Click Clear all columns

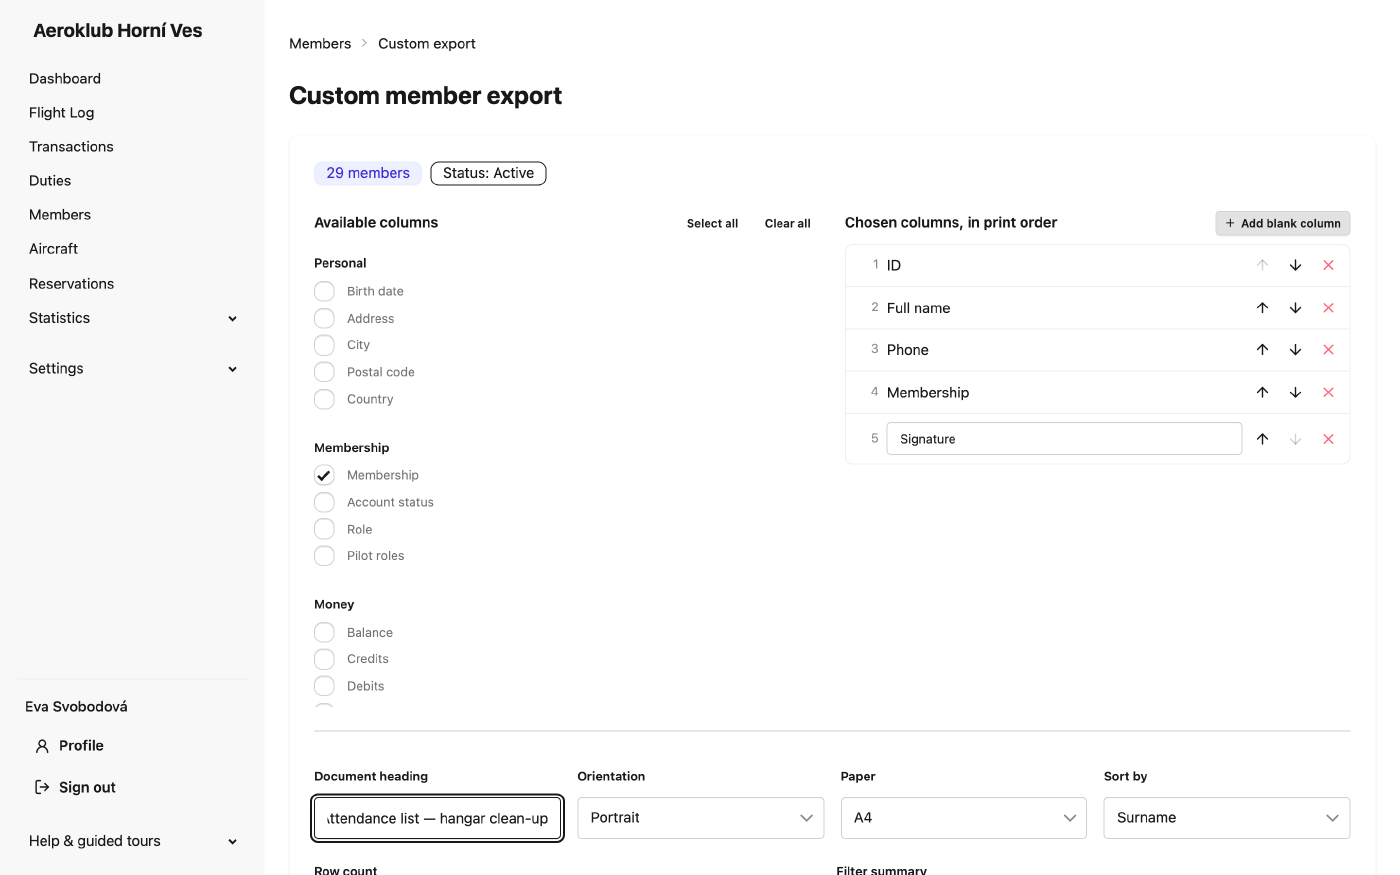[788, 224]
